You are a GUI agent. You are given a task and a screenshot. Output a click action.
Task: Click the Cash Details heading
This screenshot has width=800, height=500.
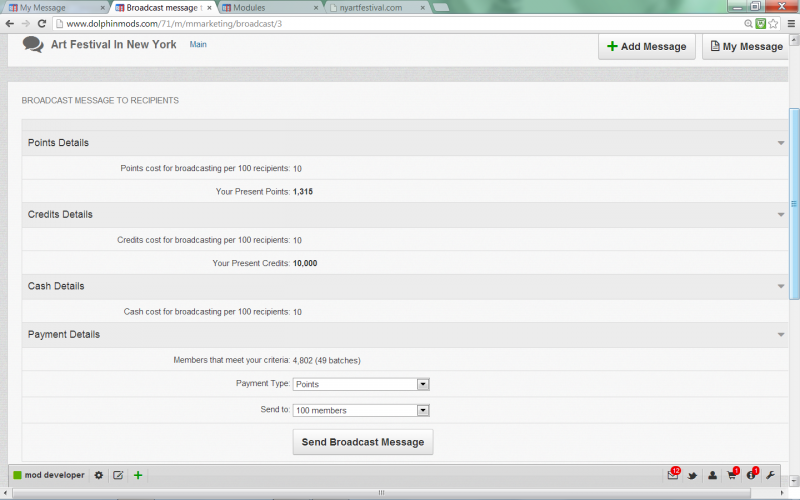[x=56, y=286]
